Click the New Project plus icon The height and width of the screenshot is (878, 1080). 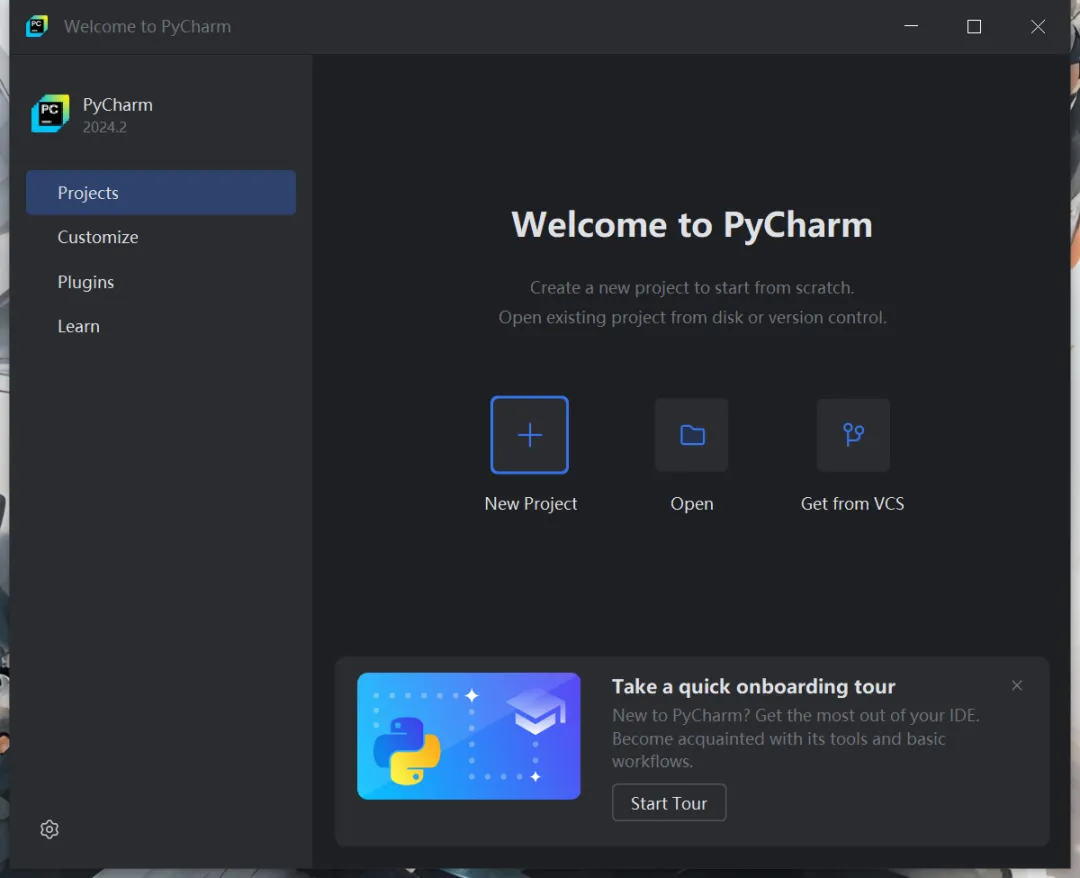(529, 435)
